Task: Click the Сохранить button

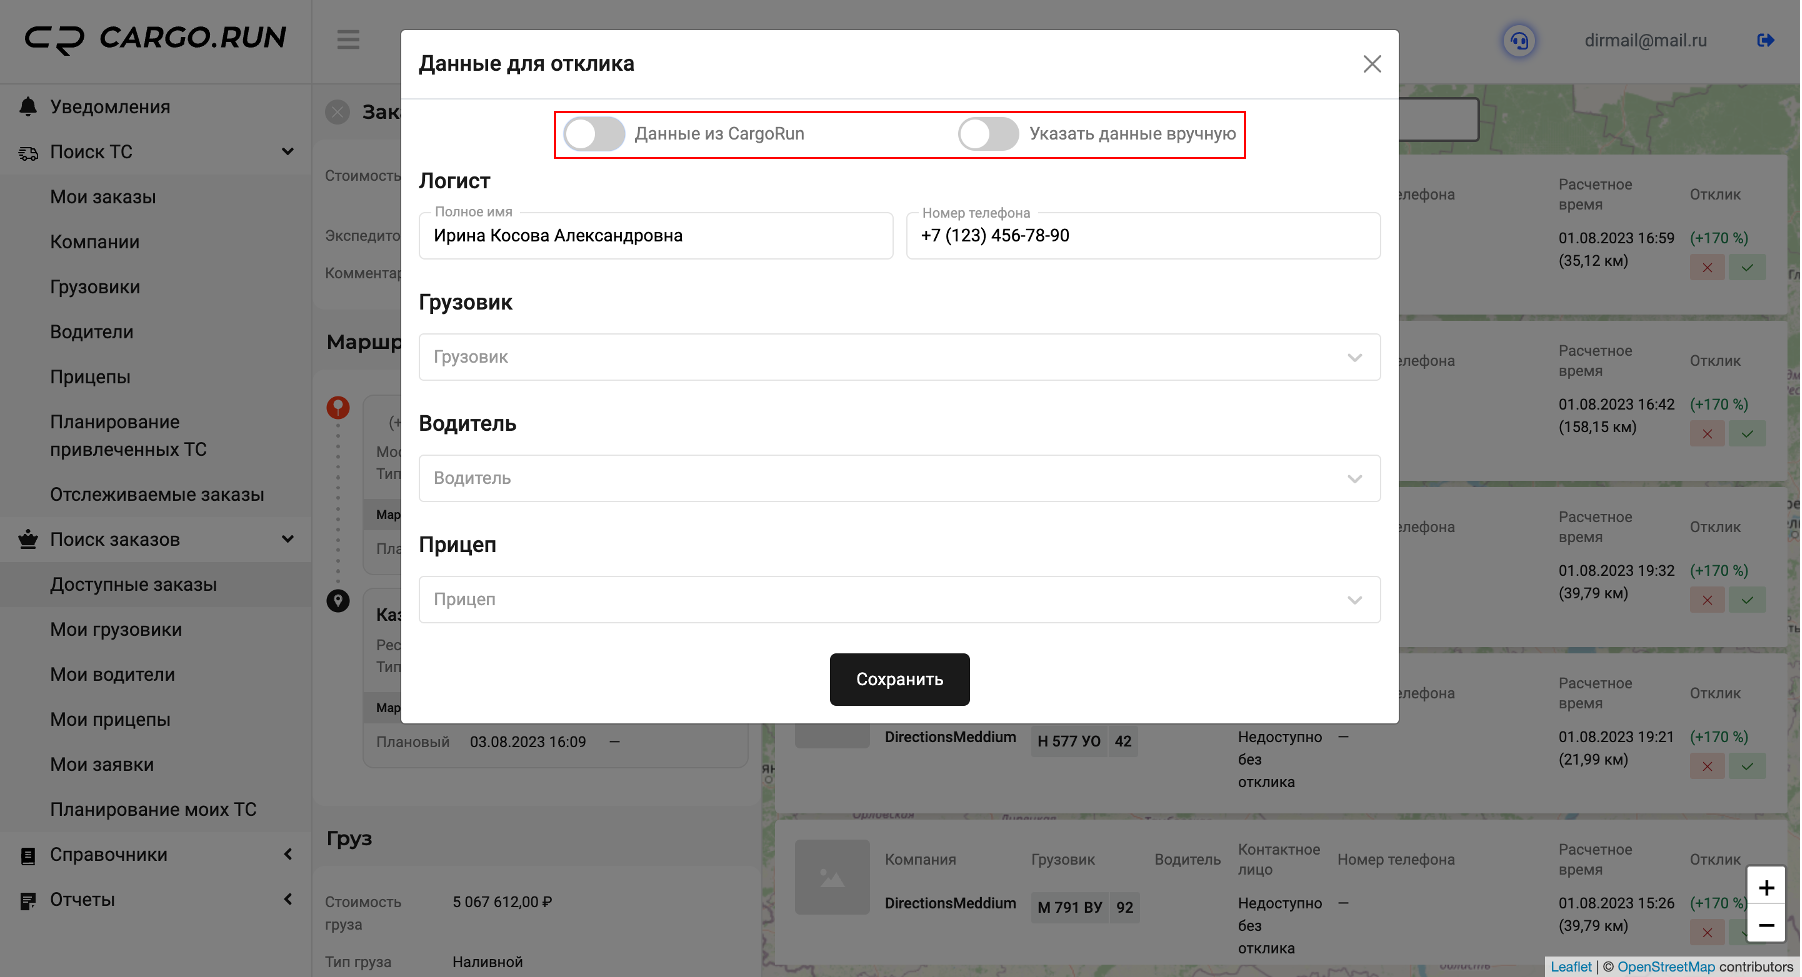Action: coord(899,679)
